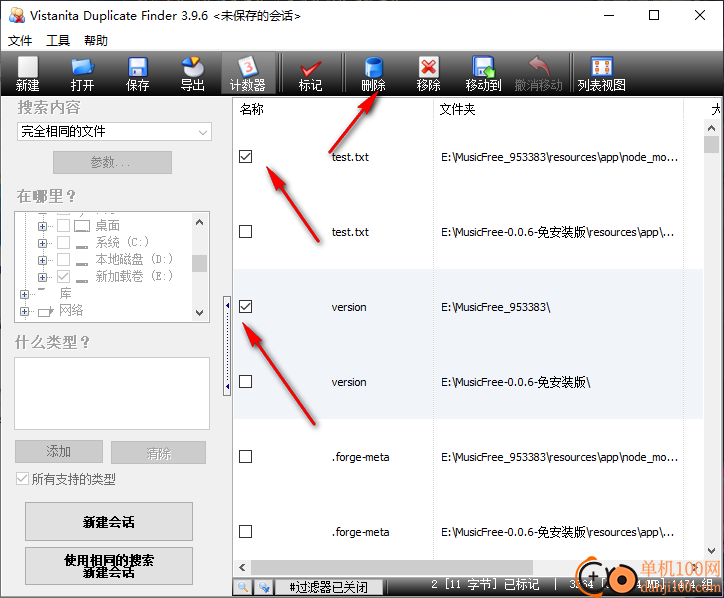This screenshot has height=598, width=724.
Task: Click #过滤器已关闭 filter status button
Action: 329,587
